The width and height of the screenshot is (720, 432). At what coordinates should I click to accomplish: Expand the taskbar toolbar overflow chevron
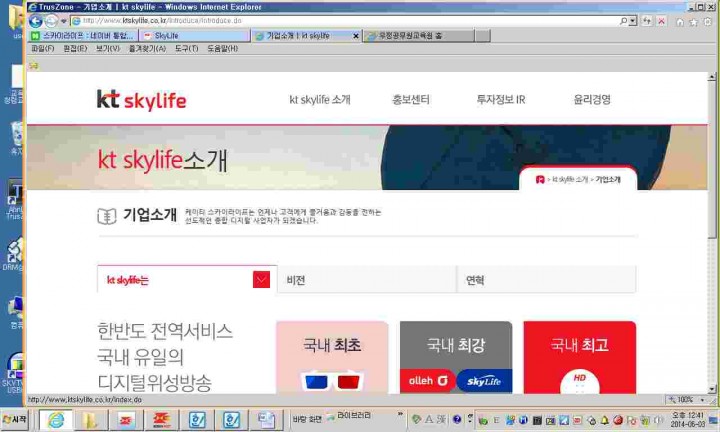pyautogui.click(x=400, y=415)
